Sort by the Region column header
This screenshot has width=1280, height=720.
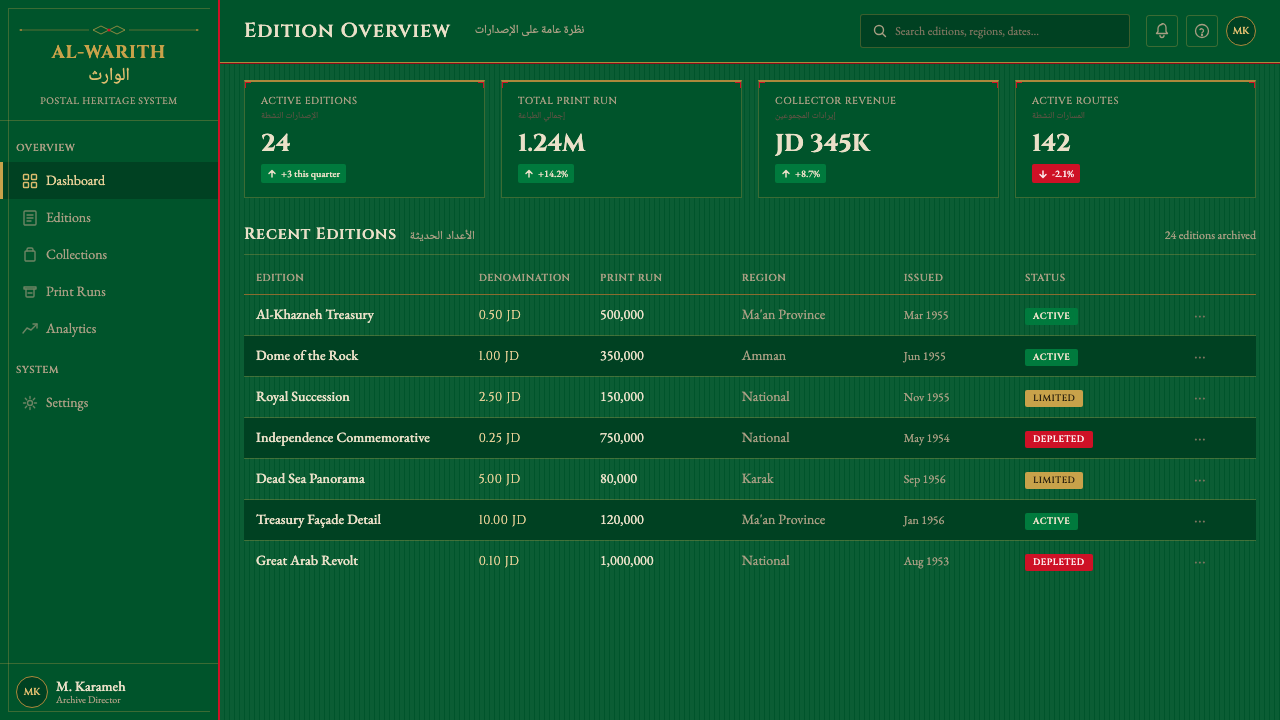tap(764, 278)
